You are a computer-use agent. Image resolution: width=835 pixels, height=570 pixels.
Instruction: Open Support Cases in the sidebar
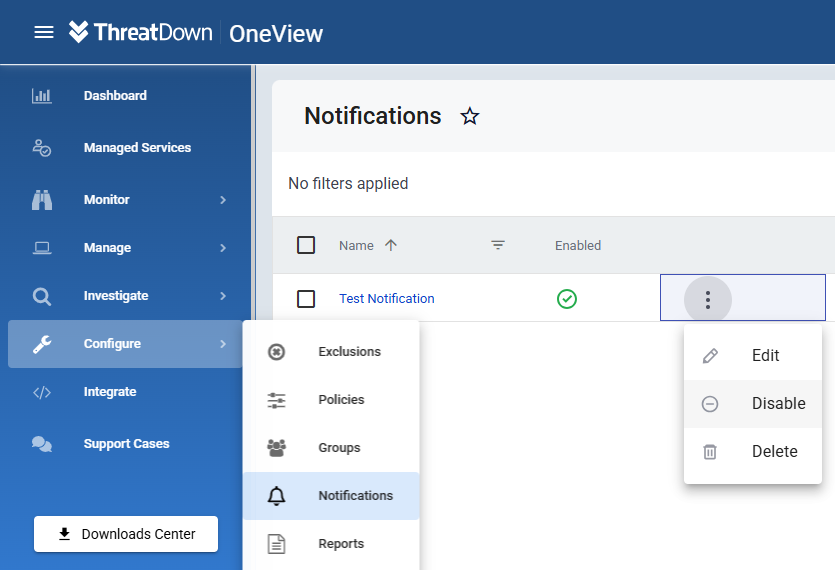(125, 444)
